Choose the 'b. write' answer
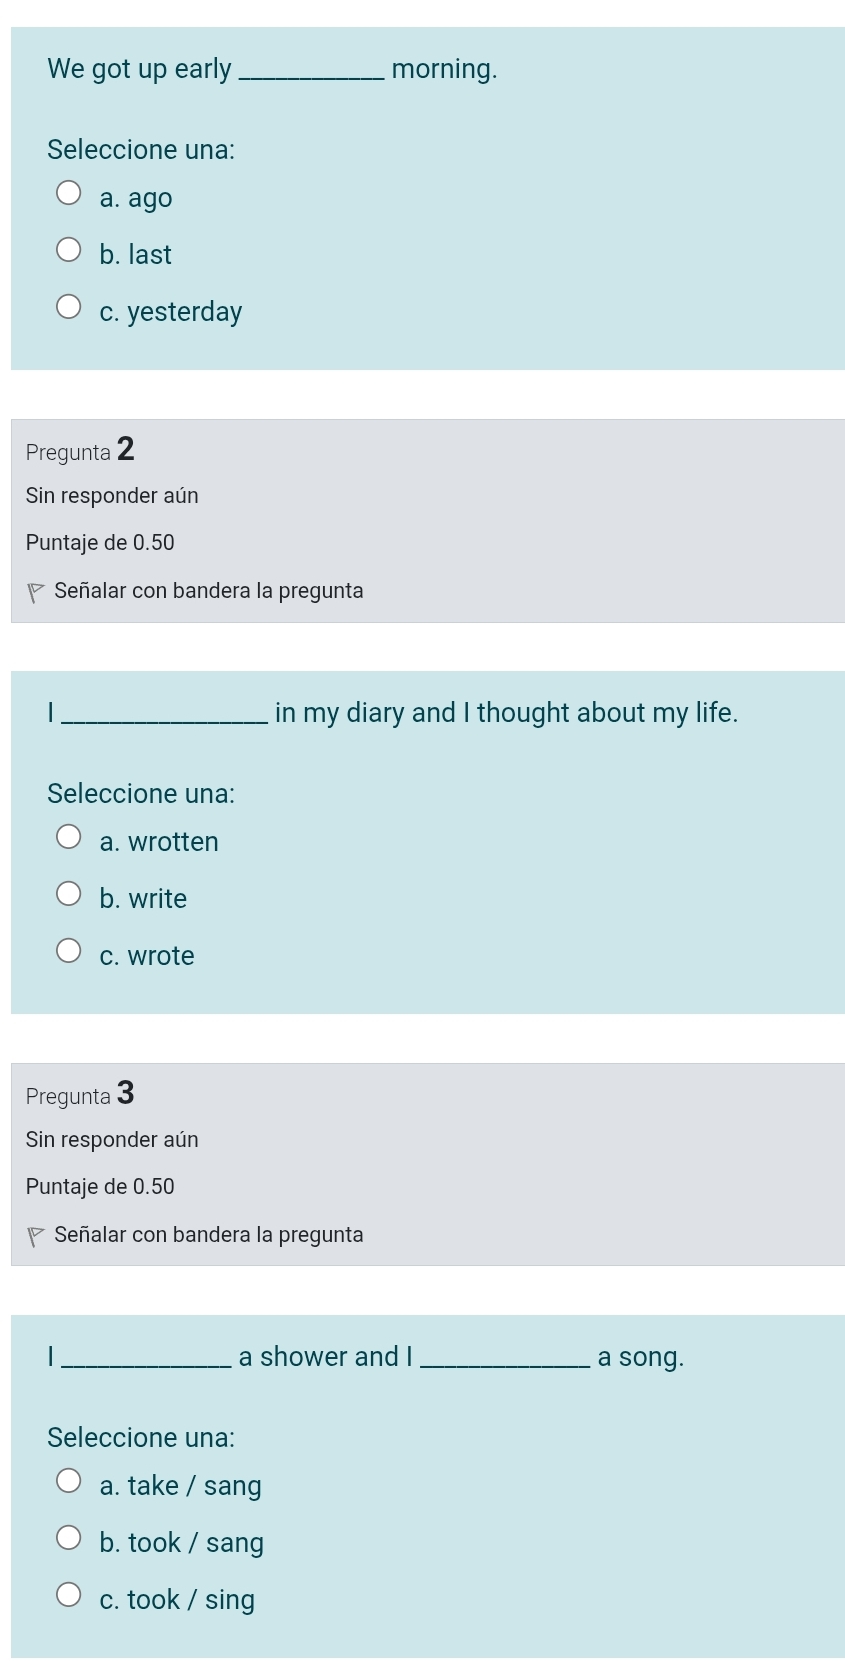The height and width of the screenshot is (1661, 845). tap(68, 893)
